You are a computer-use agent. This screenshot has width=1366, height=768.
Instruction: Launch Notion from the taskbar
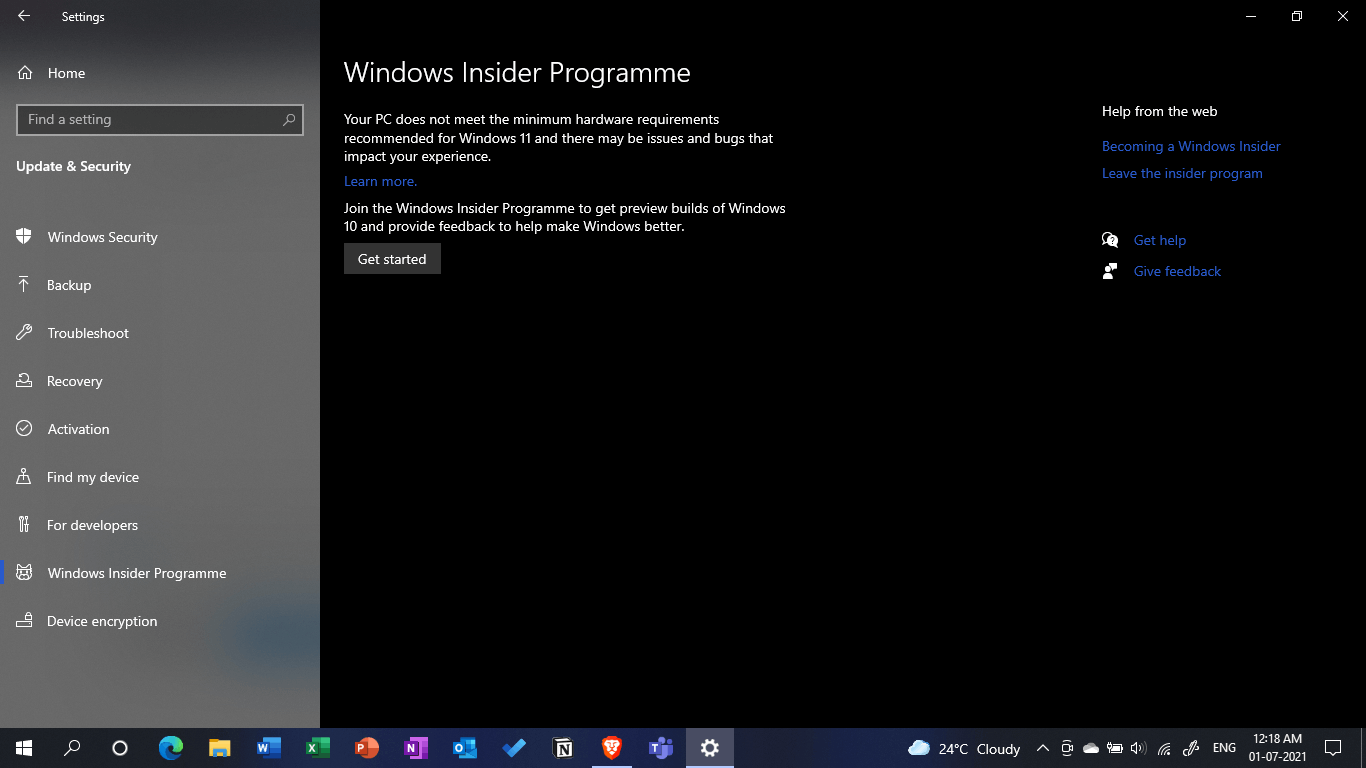tap(563, 748)
